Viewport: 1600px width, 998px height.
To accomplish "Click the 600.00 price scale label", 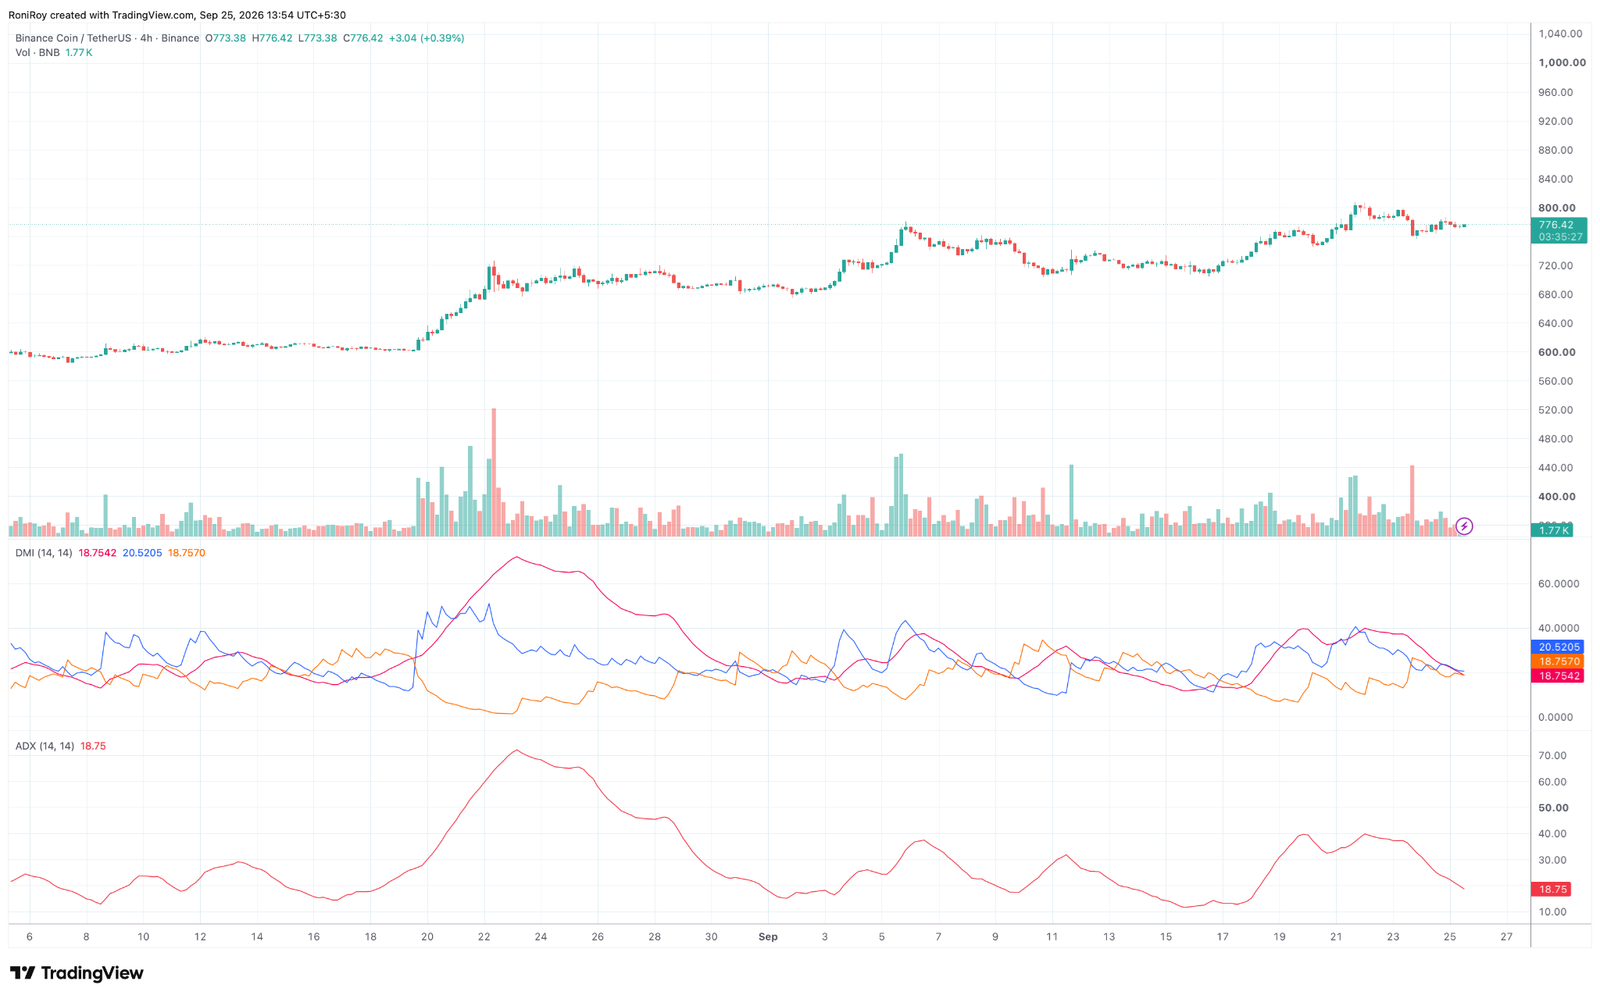I will tap(1557, 352).
